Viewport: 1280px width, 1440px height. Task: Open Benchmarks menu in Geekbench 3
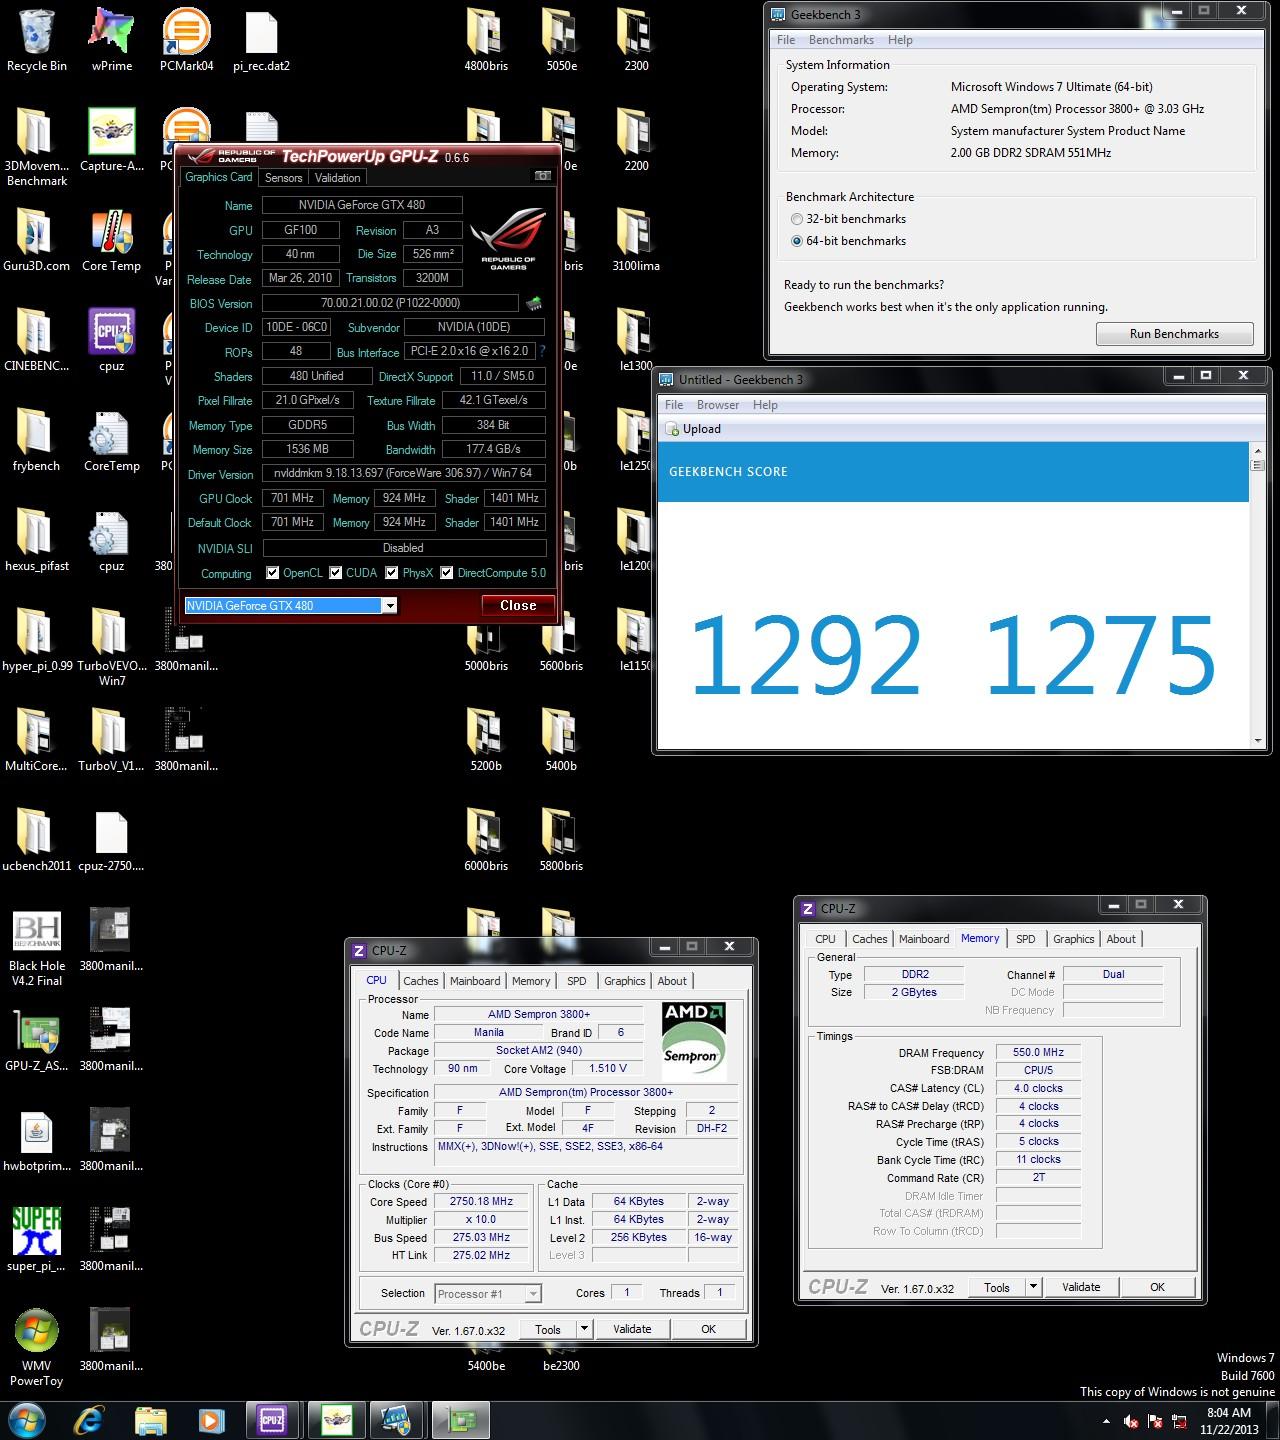point(841,40)
